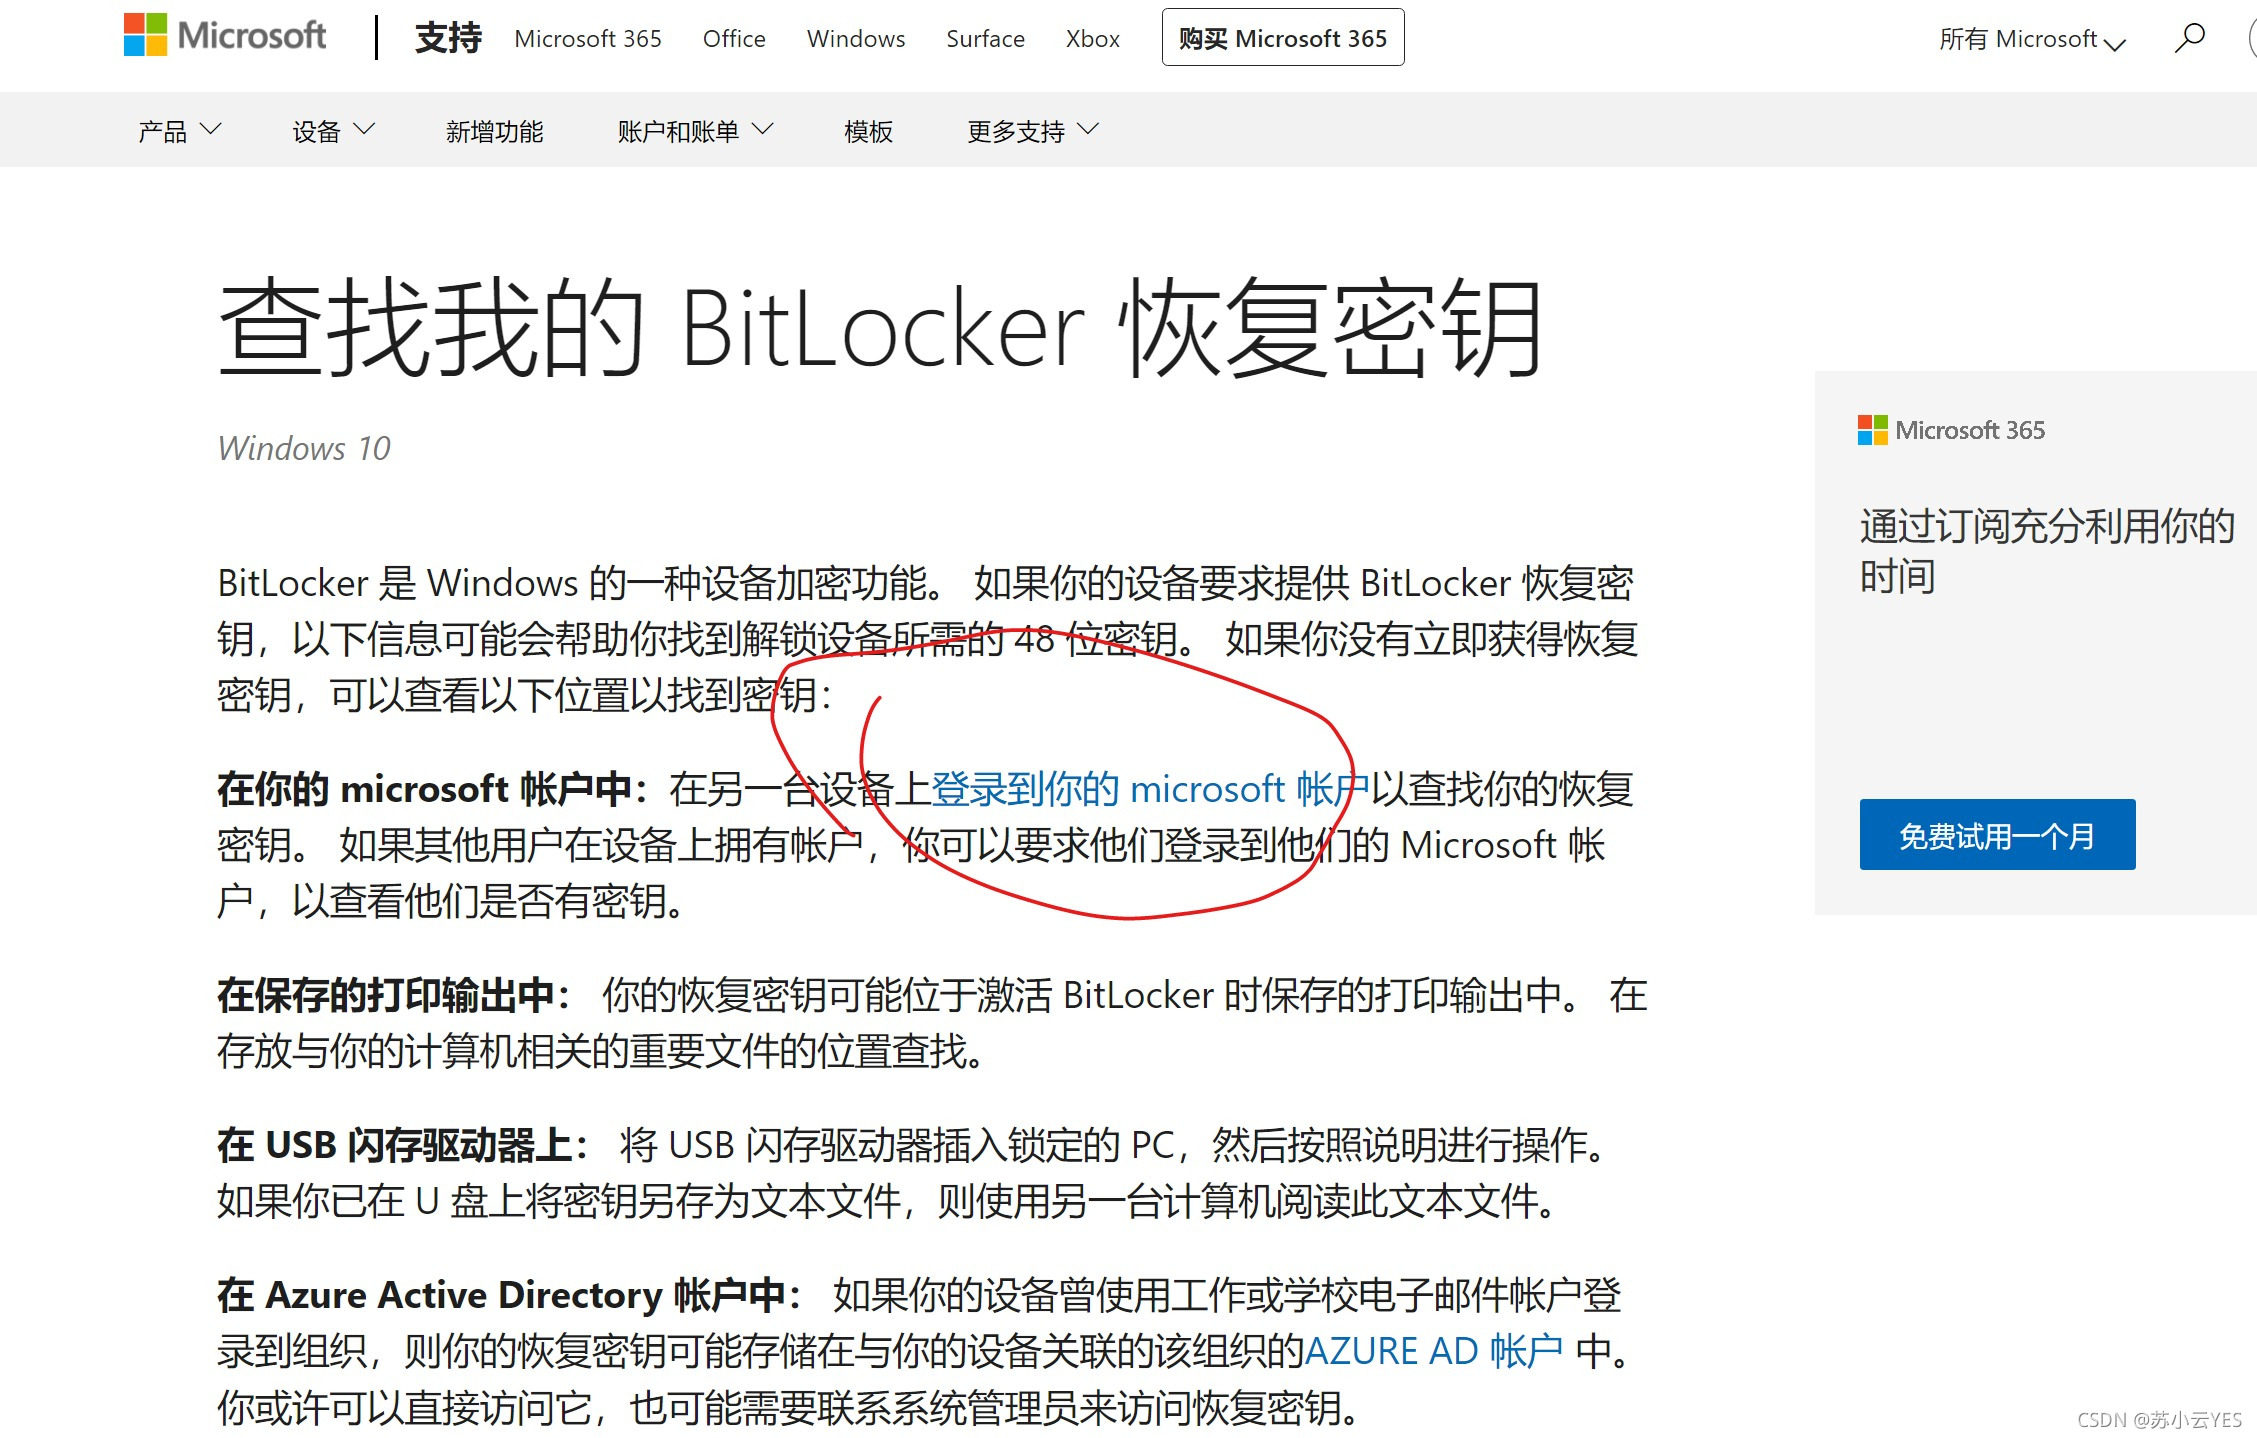This screenshot has height=1438, width=2257.
Task: Expand the 更多支持 menu
Action: pyautogui.click(x=1032, y=131)
